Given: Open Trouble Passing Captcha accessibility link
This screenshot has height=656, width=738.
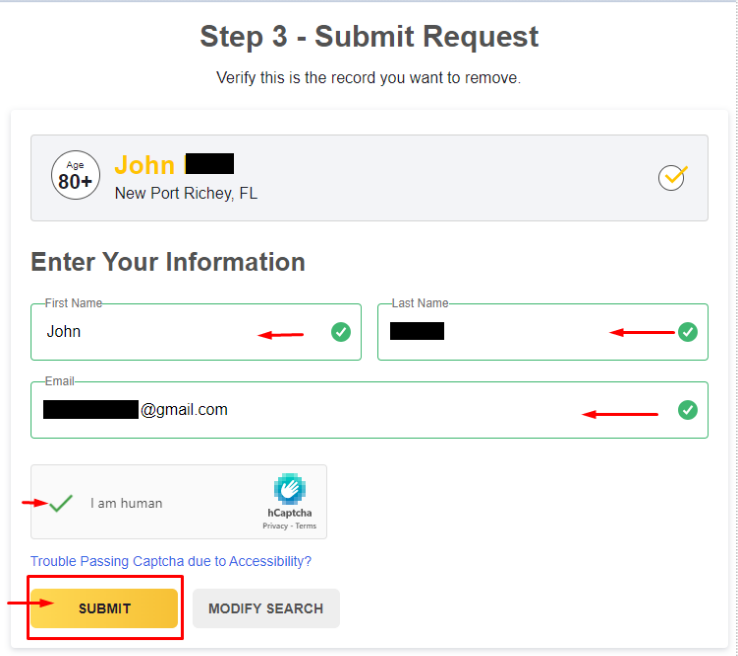Looking at the screenshot, I should click(x=171, y=561).
